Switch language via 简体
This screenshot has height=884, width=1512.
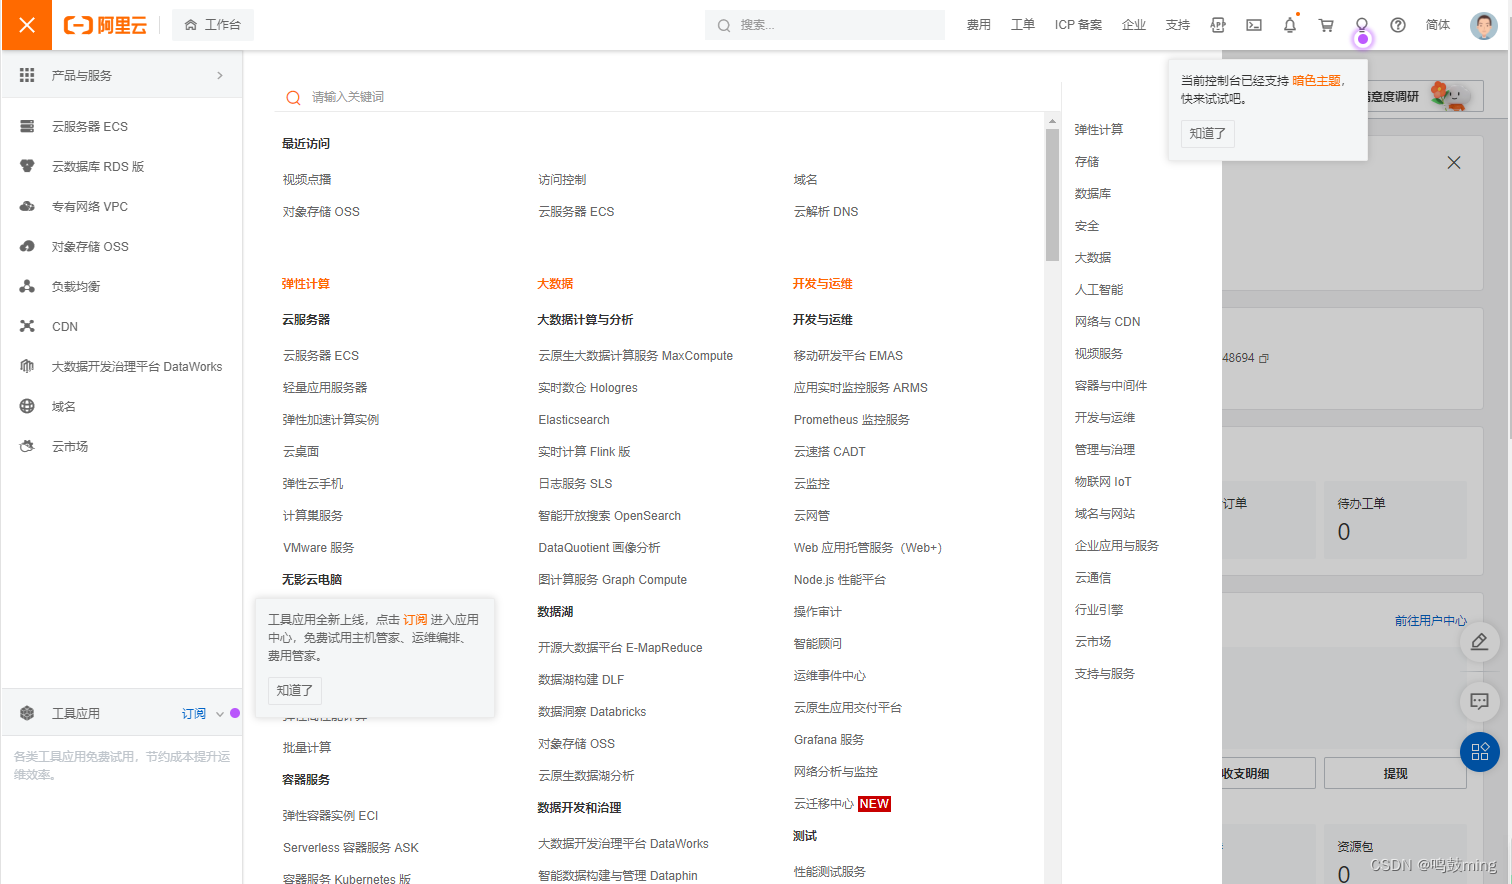click(x=1438, y=25)
